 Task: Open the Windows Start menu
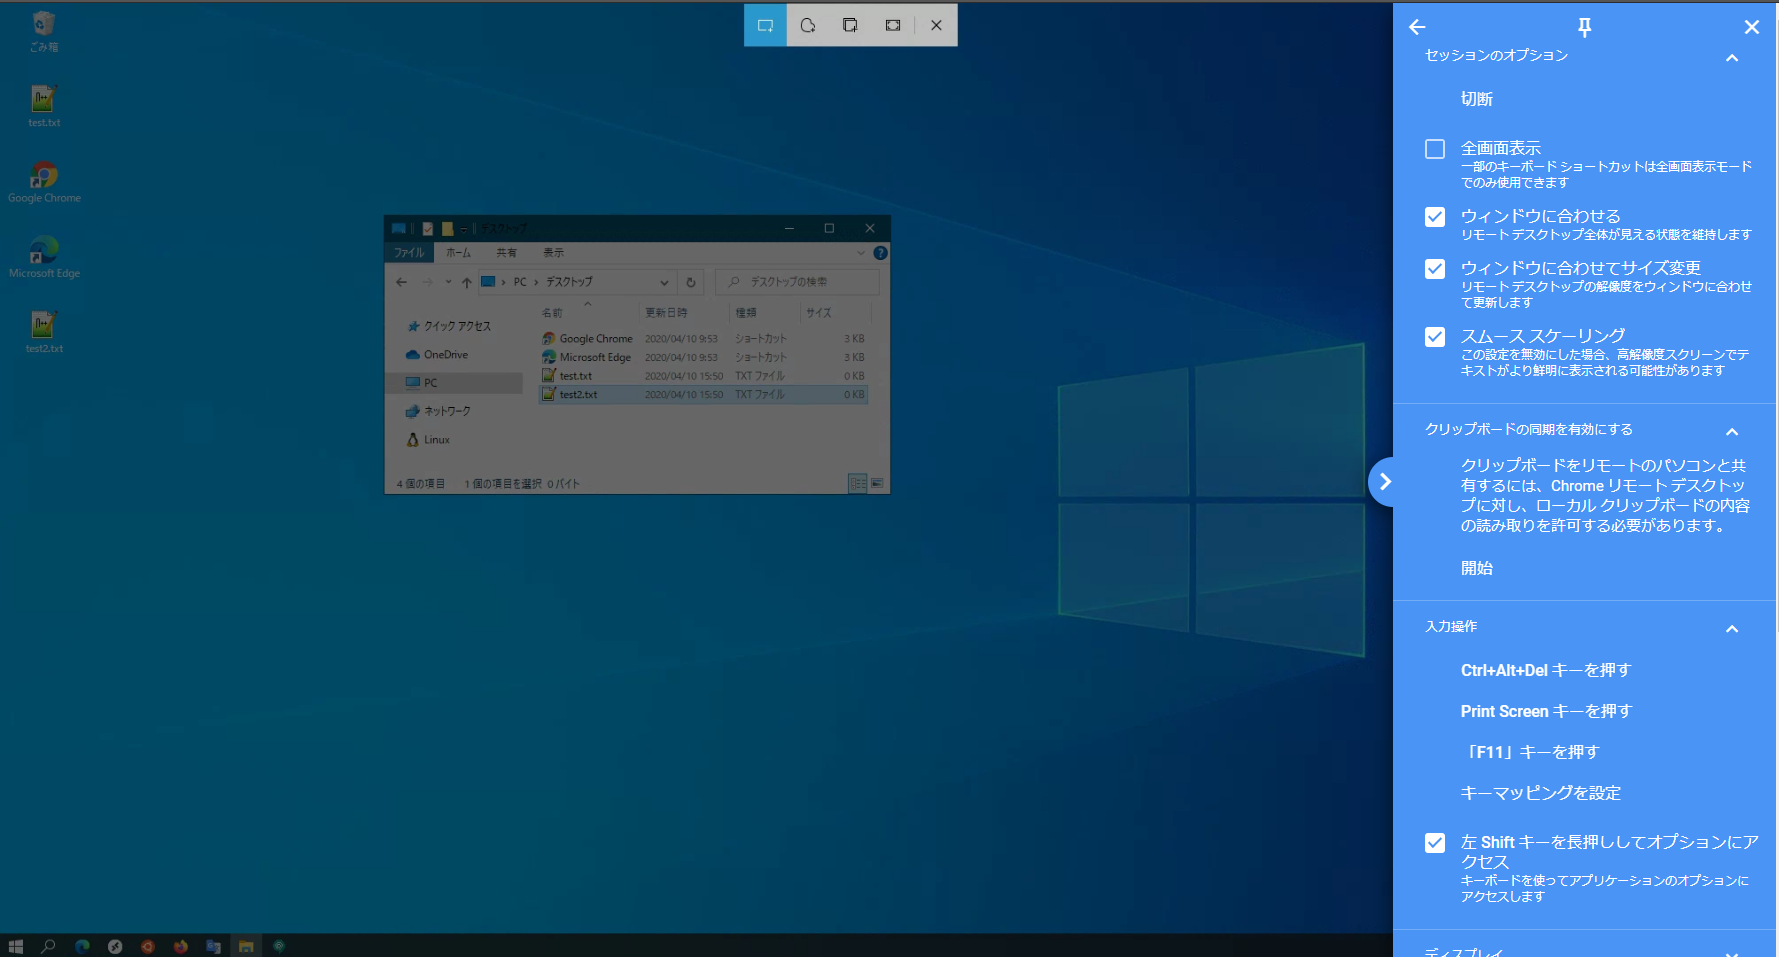tap(15, 946)
